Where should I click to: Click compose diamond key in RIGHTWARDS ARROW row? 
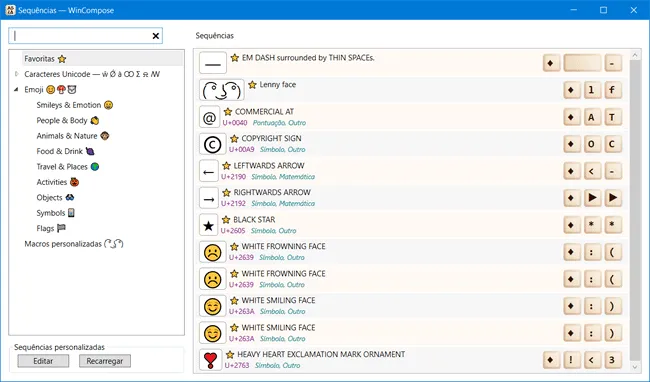pos(571,198)
